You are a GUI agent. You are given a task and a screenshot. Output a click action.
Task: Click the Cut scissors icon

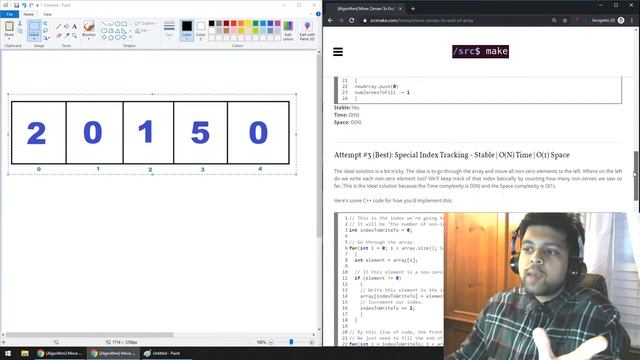(x=20, y=24)
